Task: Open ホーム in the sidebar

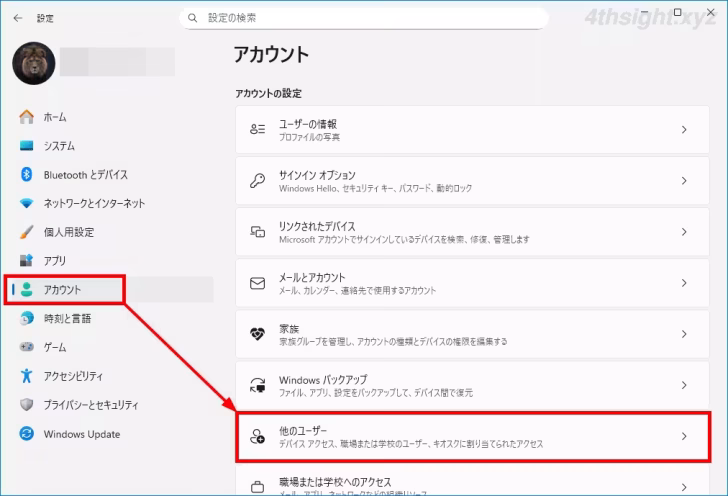Action: click(55, 117)
